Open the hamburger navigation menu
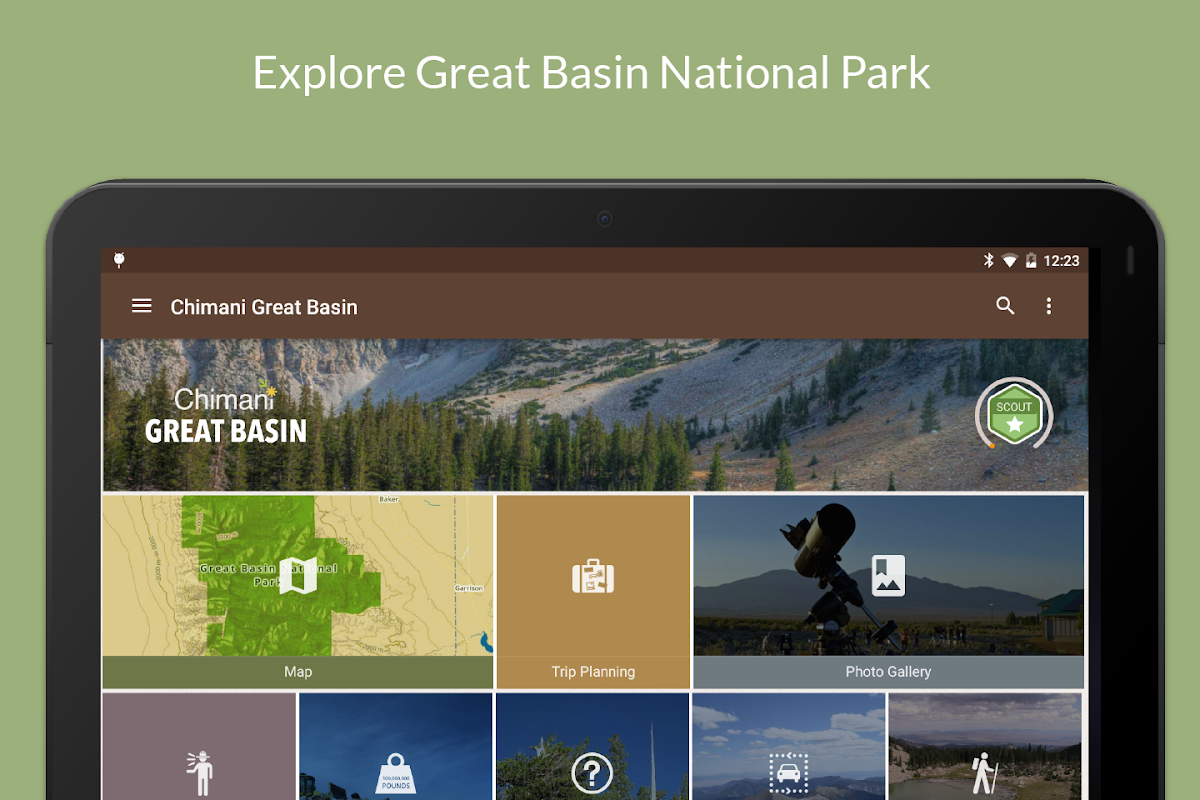1200x800 pixels. 142,306
